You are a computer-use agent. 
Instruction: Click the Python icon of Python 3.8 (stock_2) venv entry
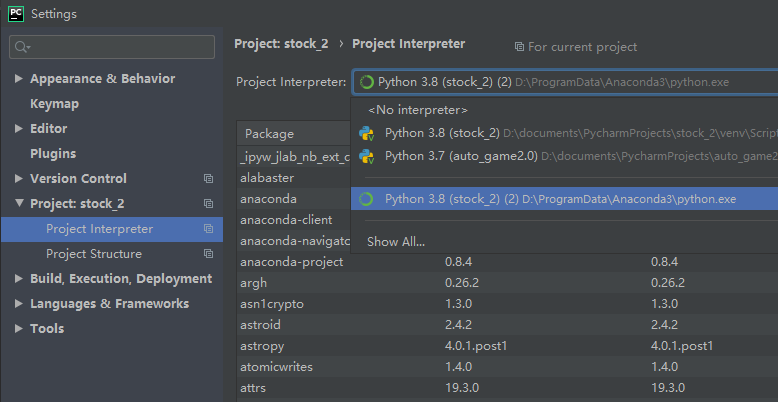[x=367, y=133]
